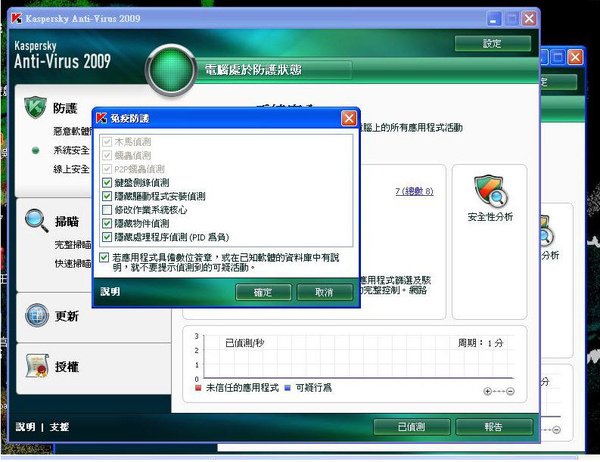This screenshot has width=600, height=462.
Task: Click 取消 button in dialog
Action: click(324, 292)
